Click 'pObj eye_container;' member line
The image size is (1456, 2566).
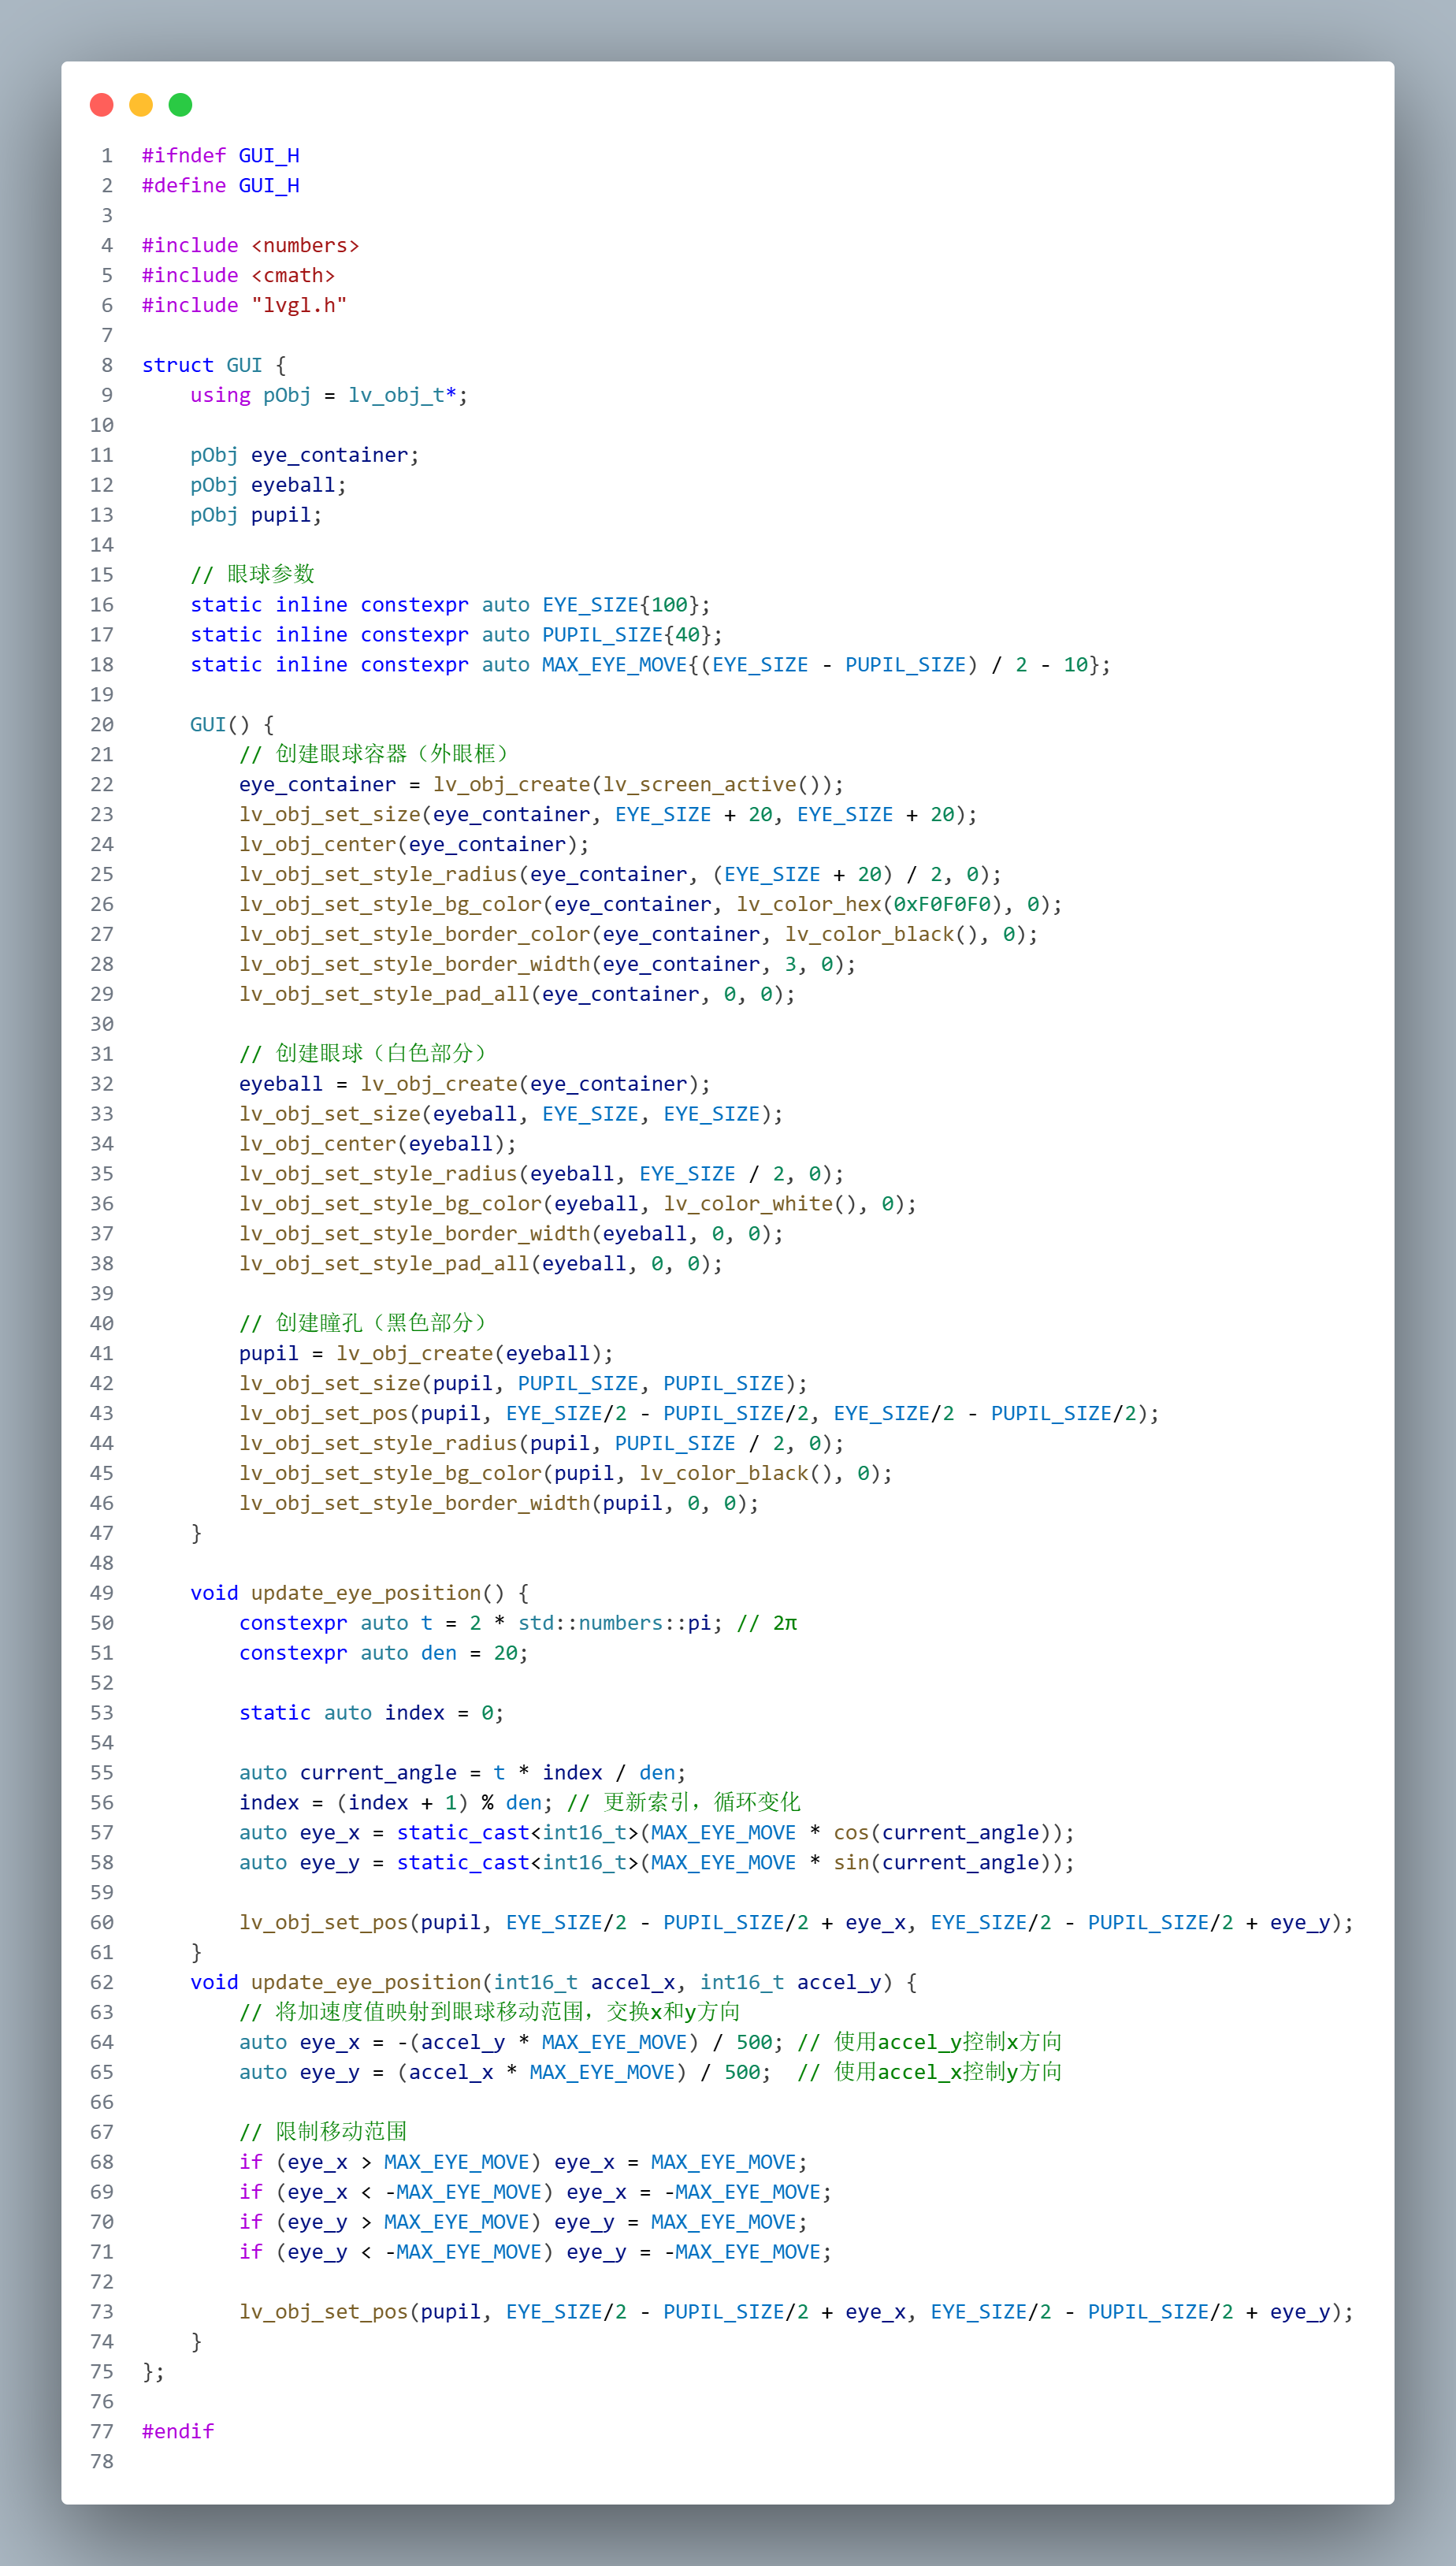pyautogui.click(x=305, y=456)
